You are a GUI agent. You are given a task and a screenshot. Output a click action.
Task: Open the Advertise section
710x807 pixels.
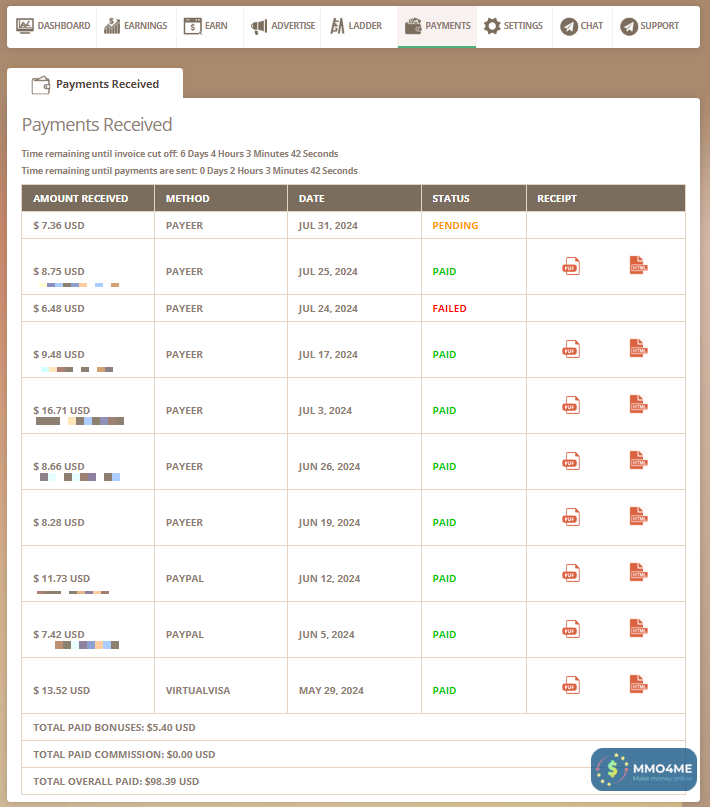coord(282,26)
